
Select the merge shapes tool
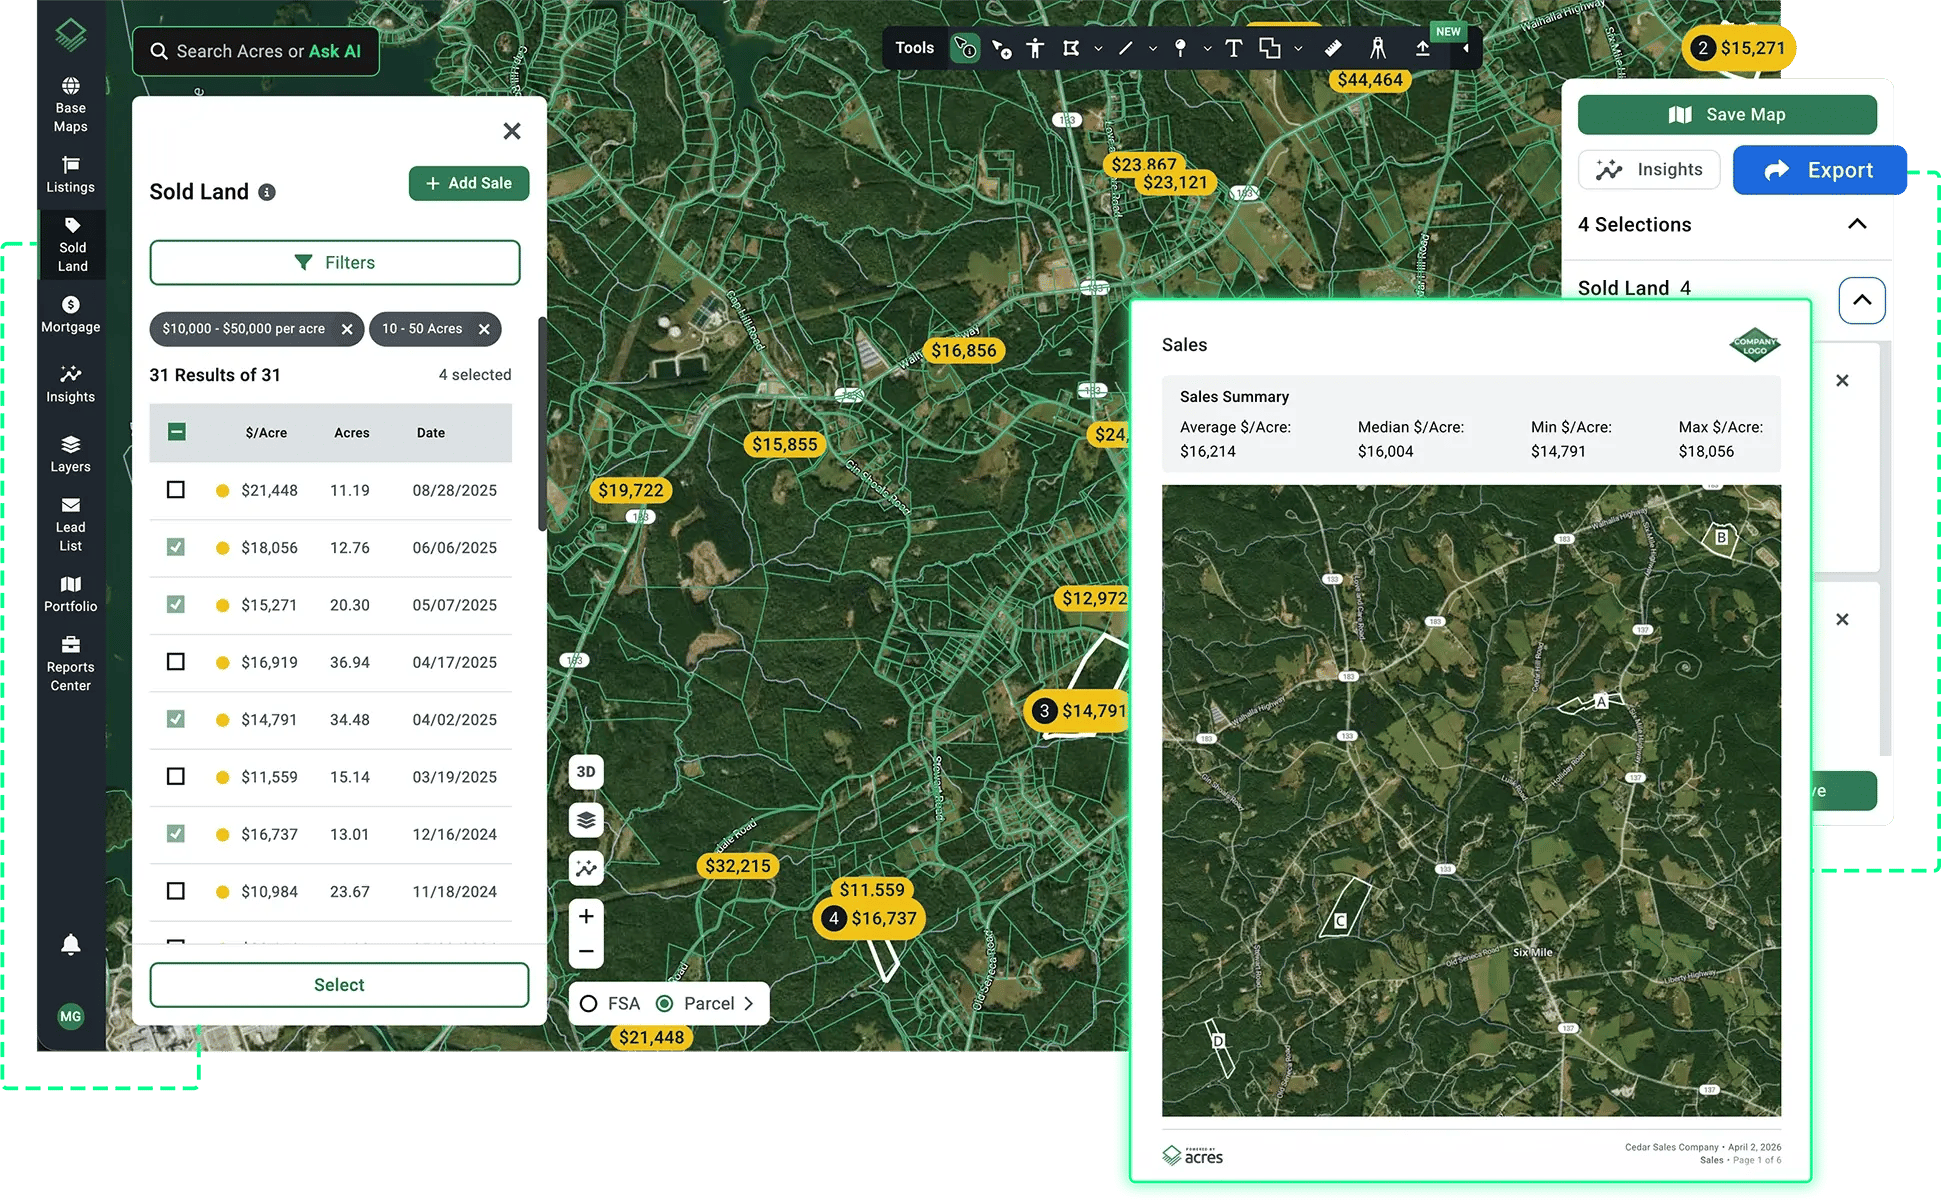pos(1270,48)
